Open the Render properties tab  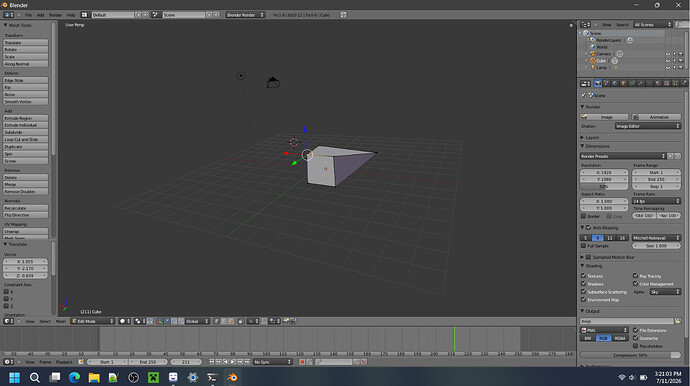tap(598, 83)
